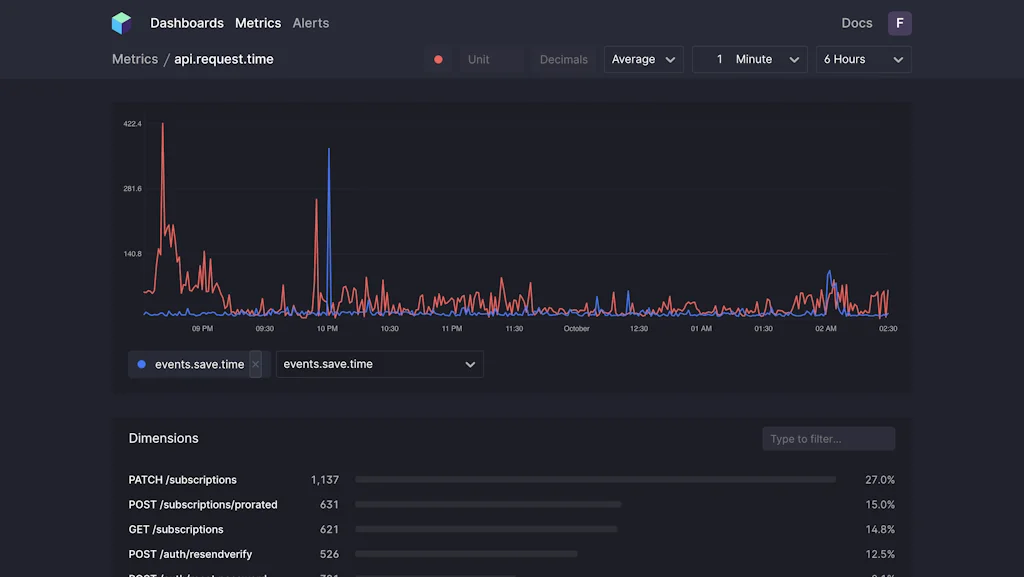Screen dimensions: 1024x577
Task: Open the Average aggregation dropdown
Action: click(643, 59)
